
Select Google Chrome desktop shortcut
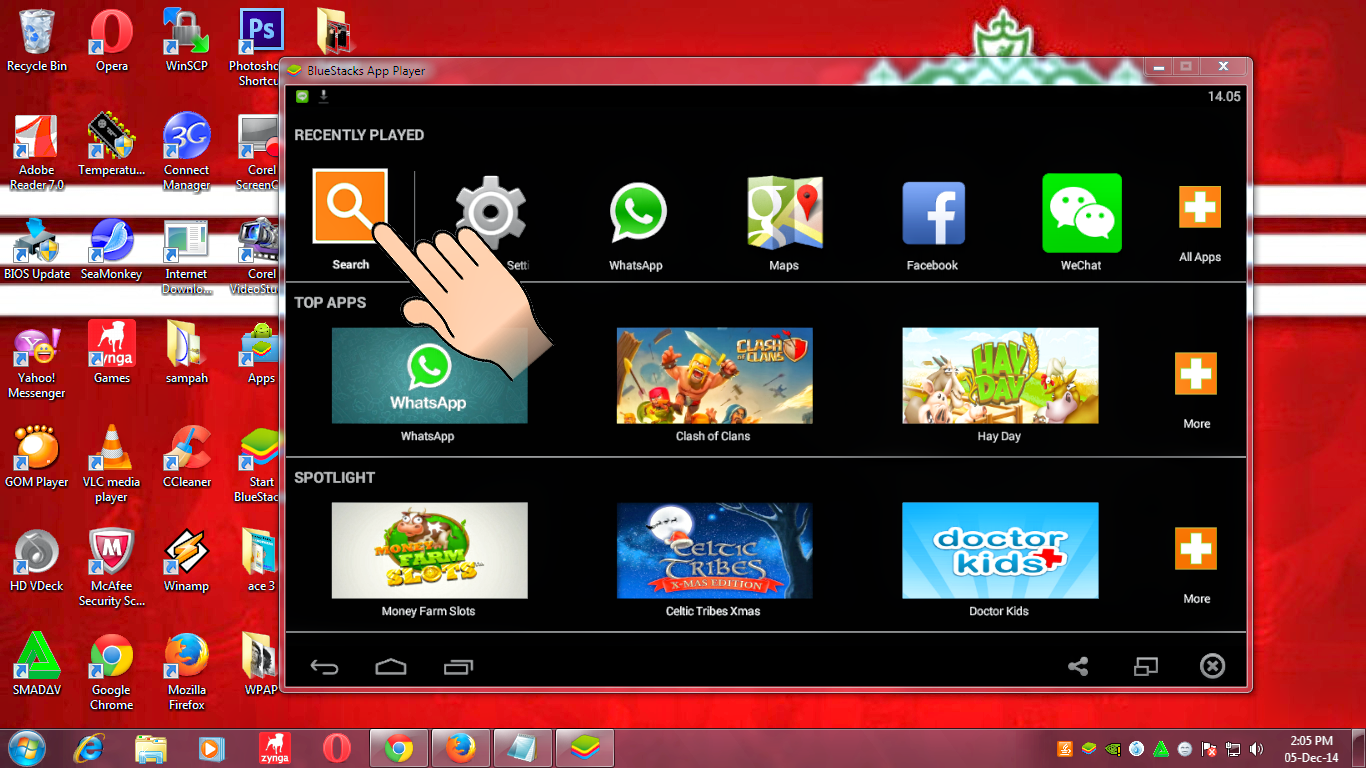tap(112, 672)
